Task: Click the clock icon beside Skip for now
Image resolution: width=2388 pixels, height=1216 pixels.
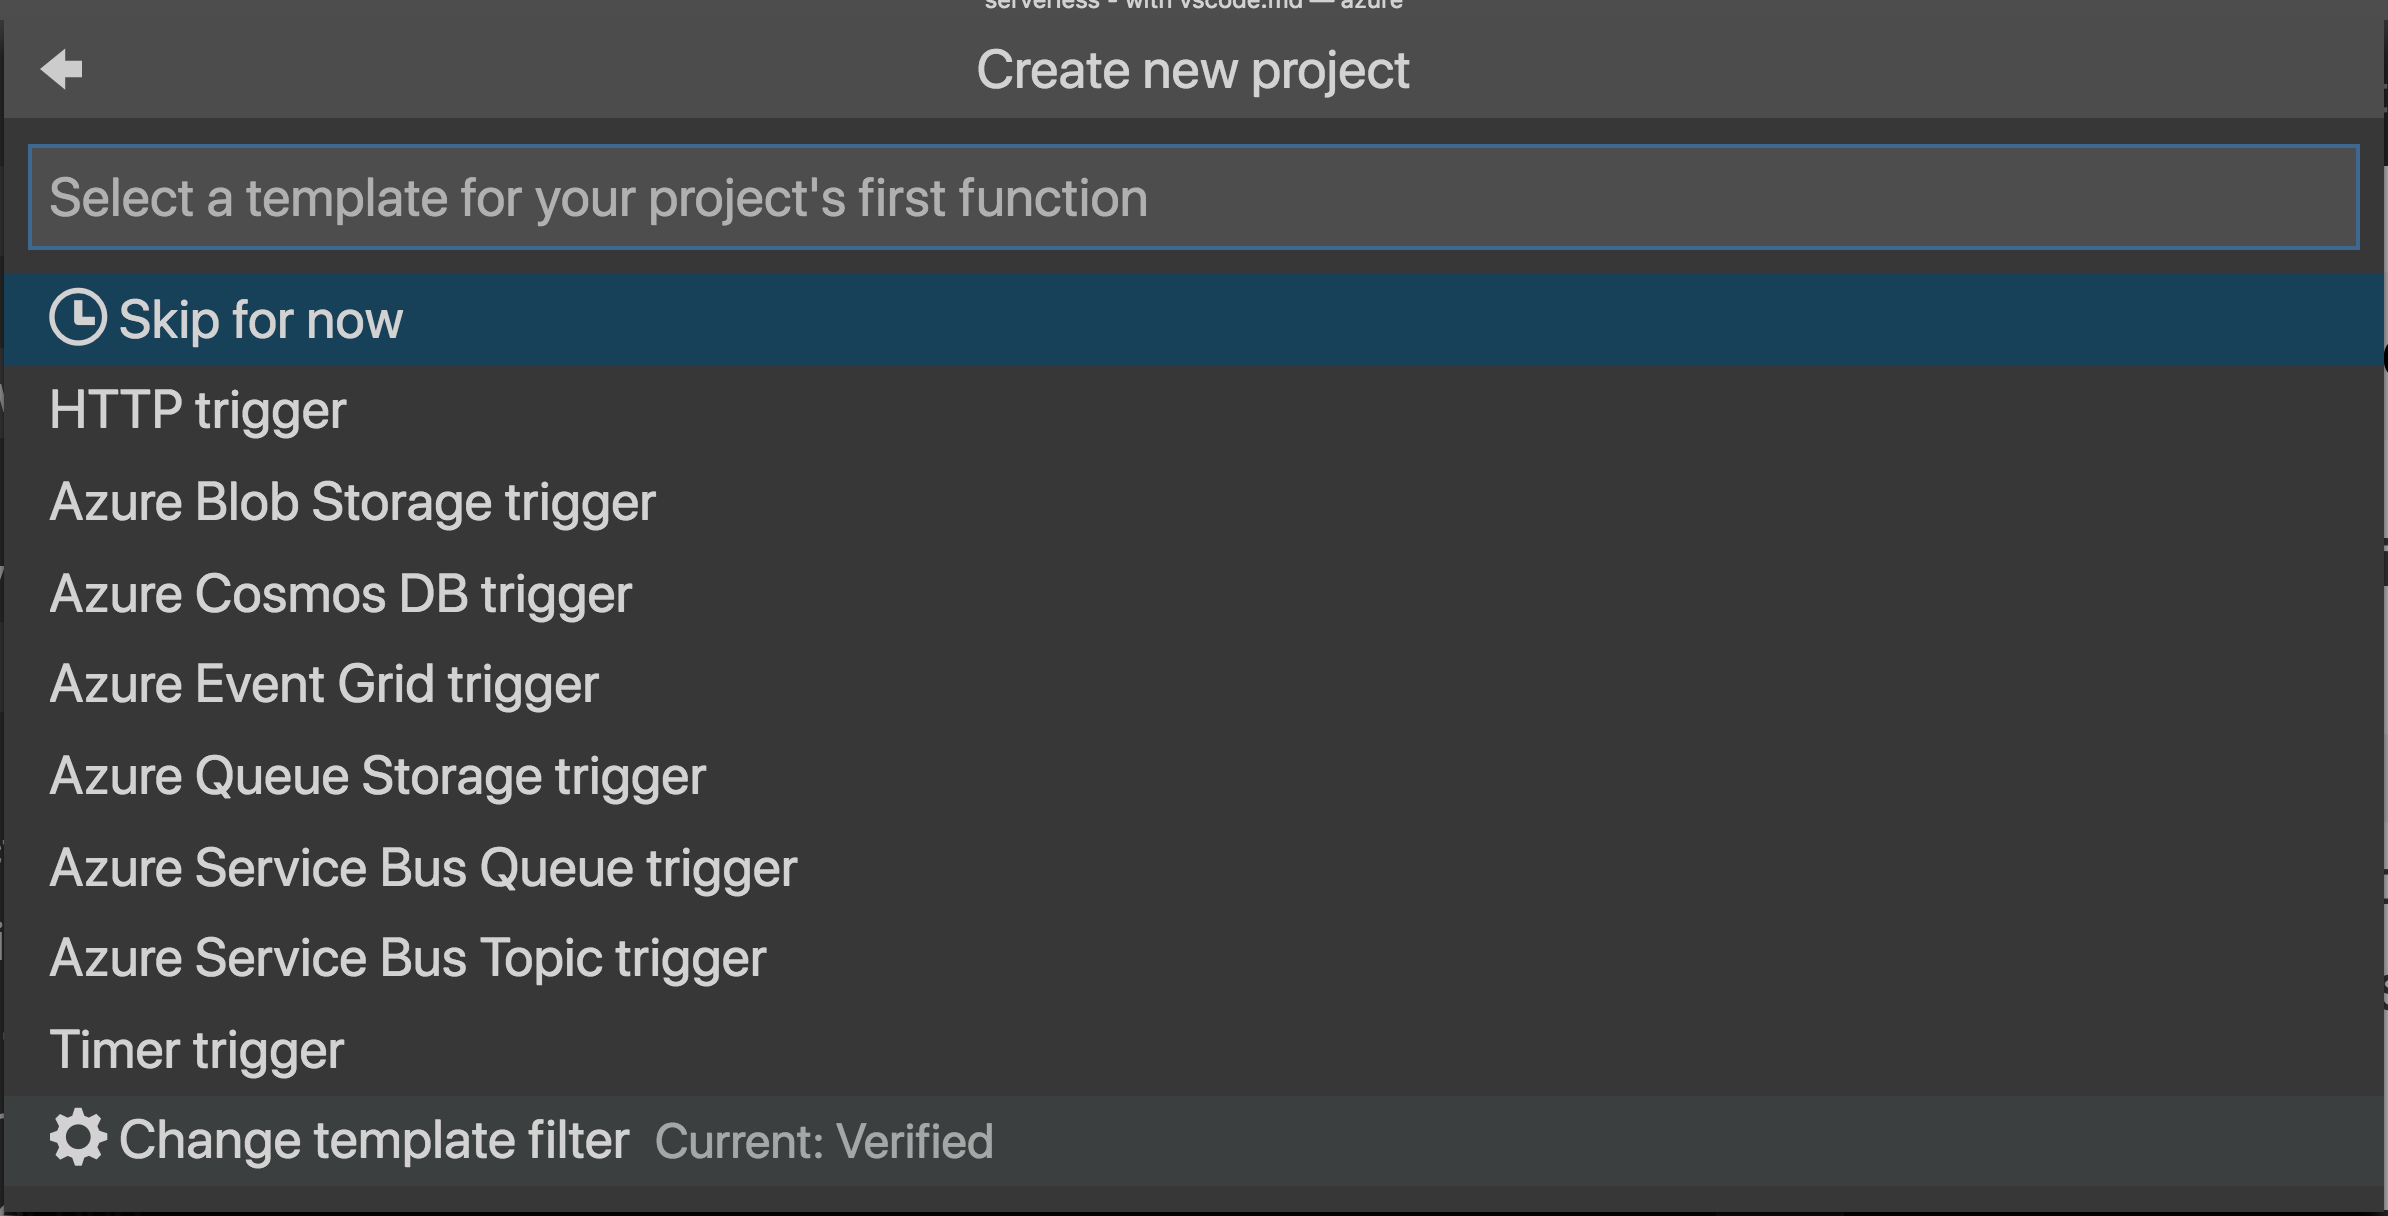Action: 77,318
